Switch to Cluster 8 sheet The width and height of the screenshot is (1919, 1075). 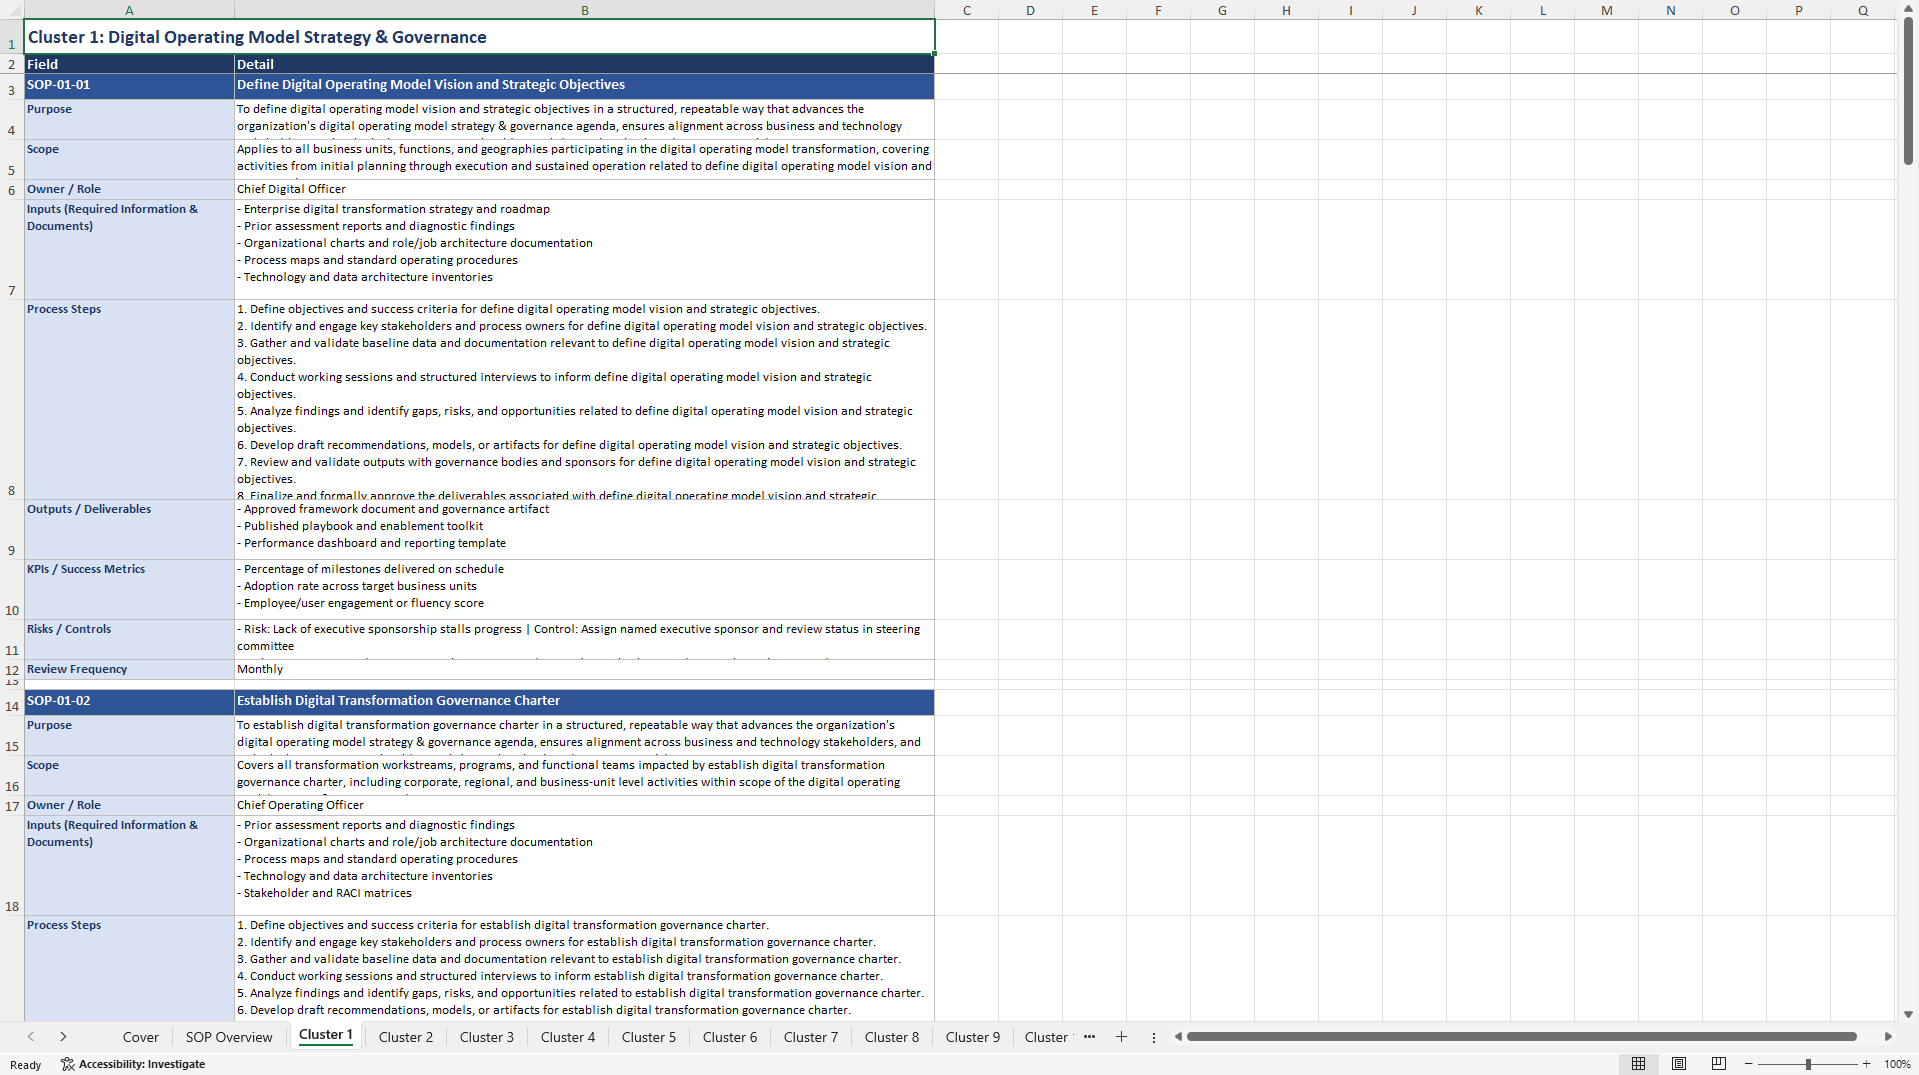coord(892,1037)
